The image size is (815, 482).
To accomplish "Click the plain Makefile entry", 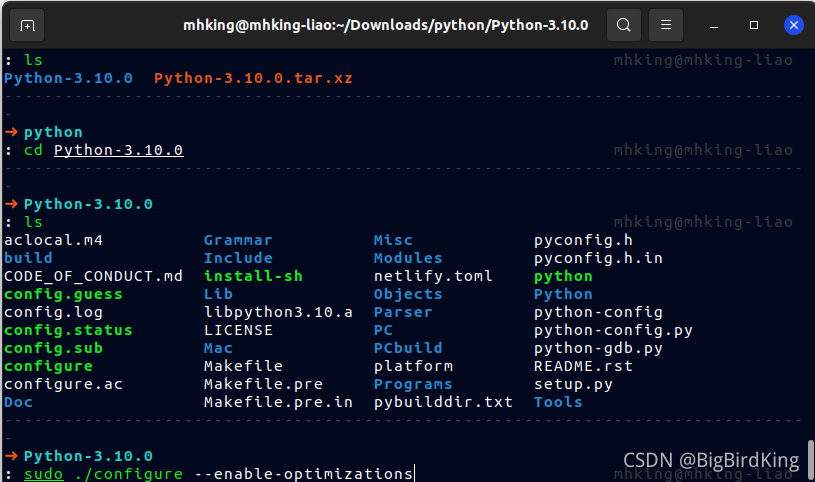I will [243, 366].
